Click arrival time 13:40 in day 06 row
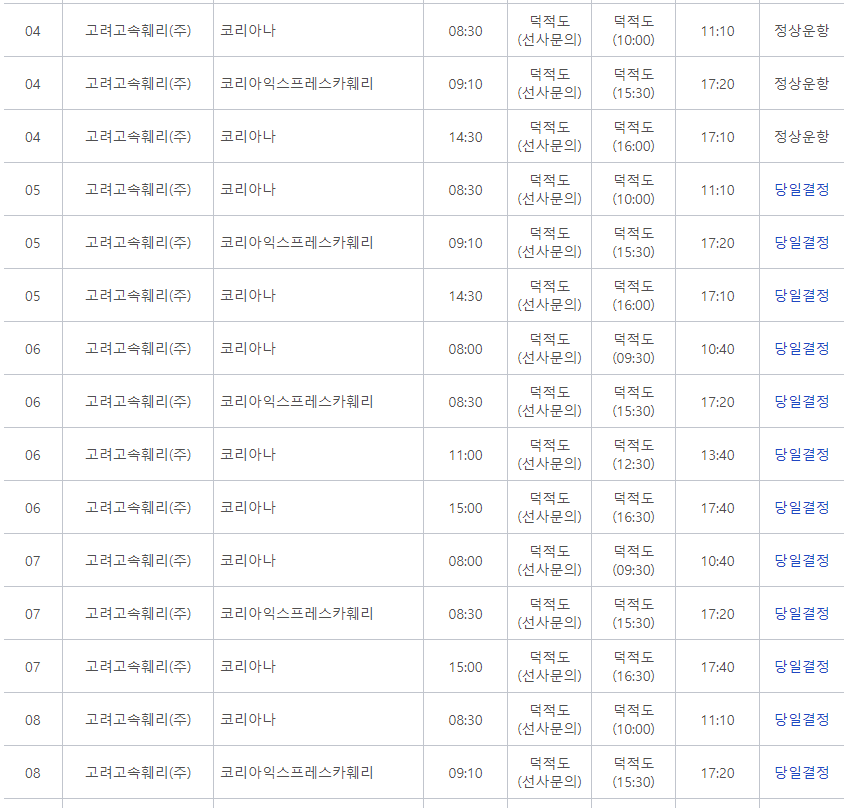The width and height of the screenshot is (848, 808). (717, 455)
